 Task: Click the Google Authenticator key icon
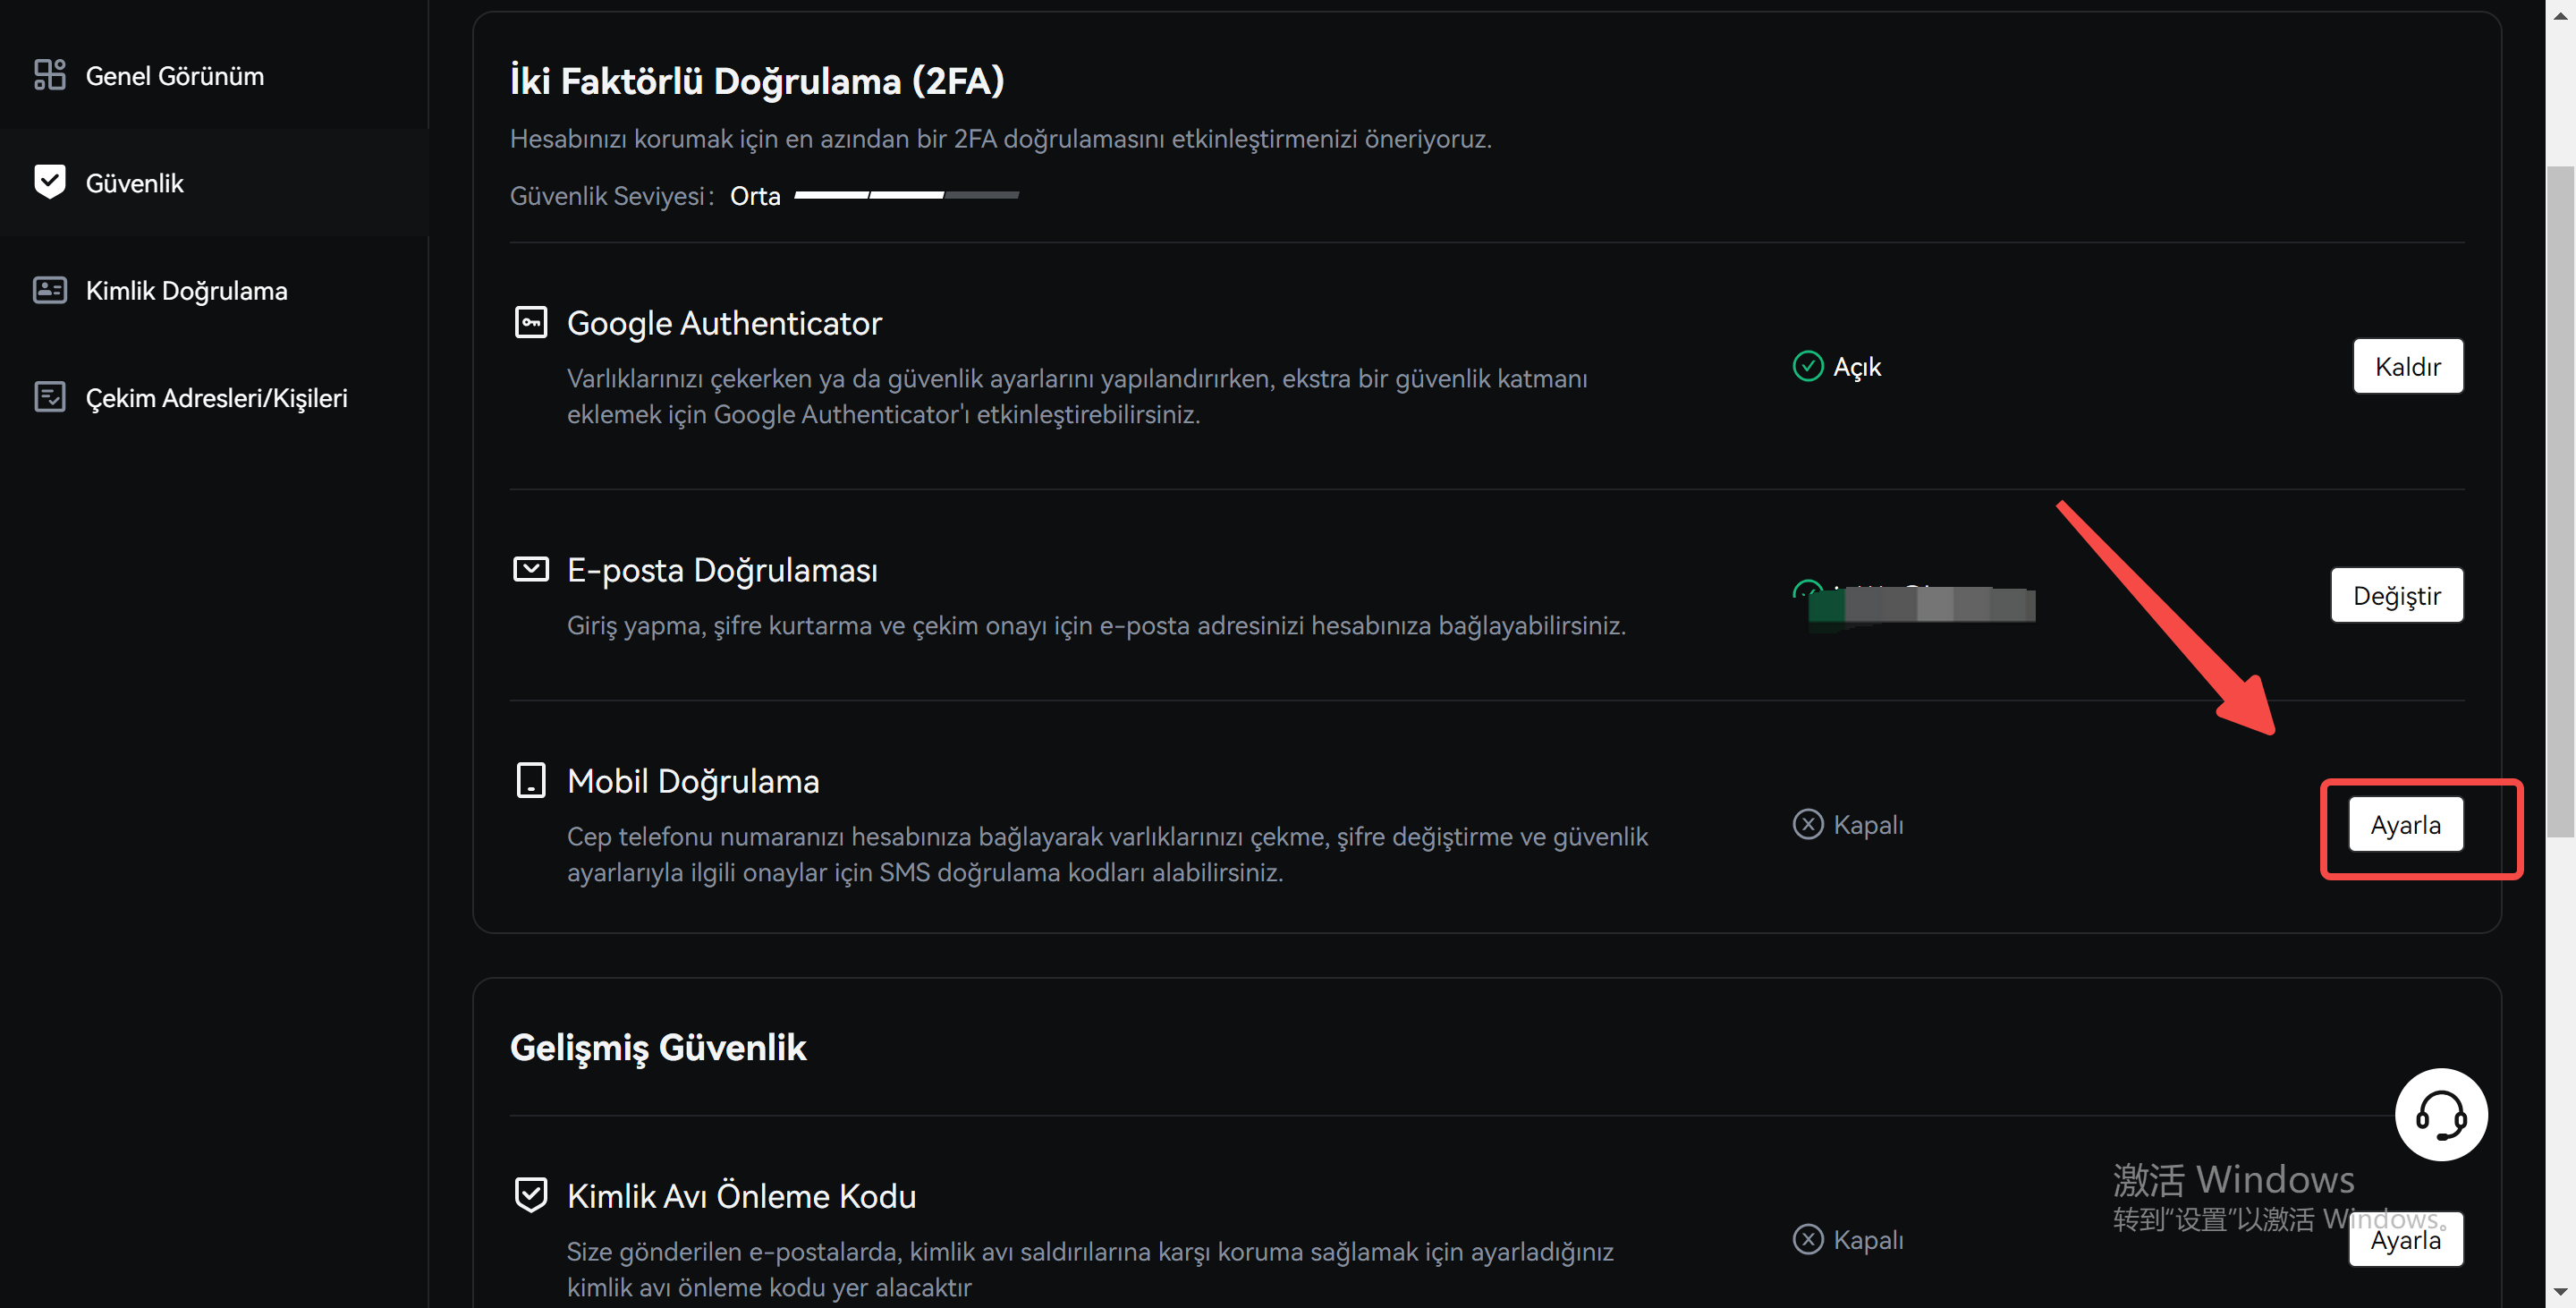[x=530, y=322]
